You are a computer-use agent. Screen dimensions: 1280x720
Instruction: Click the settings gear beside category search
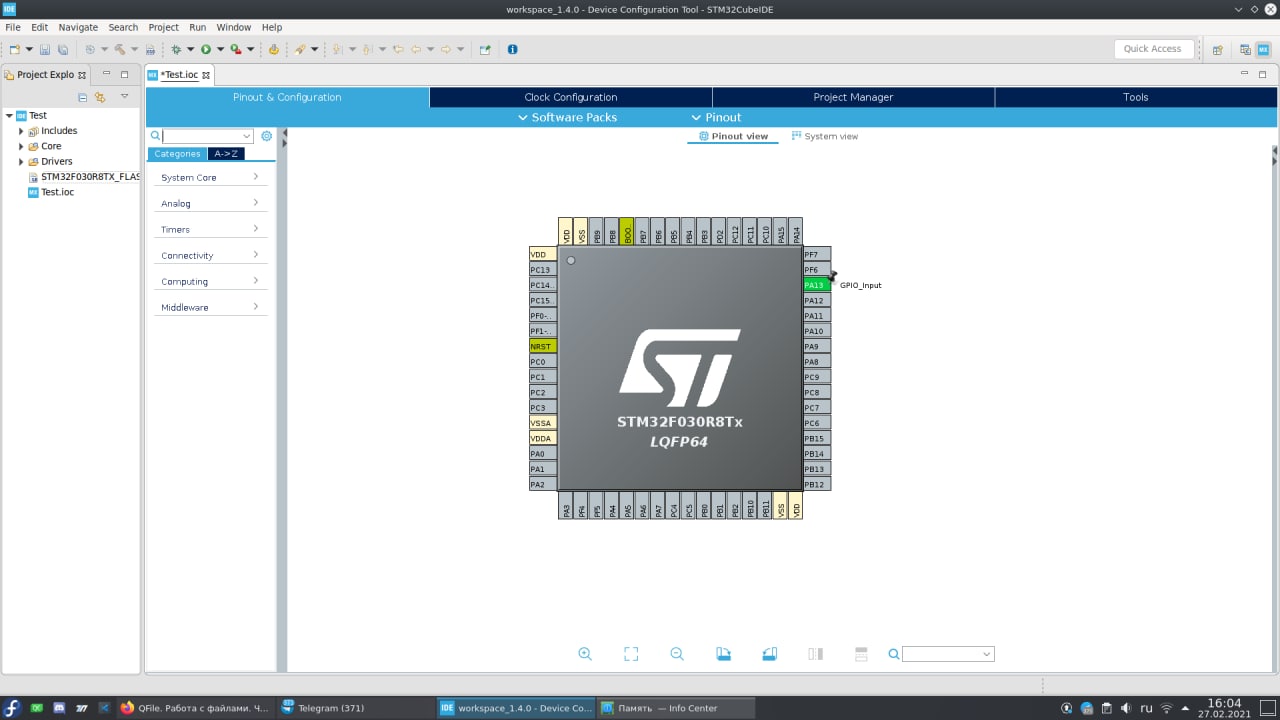coord(267,136)
